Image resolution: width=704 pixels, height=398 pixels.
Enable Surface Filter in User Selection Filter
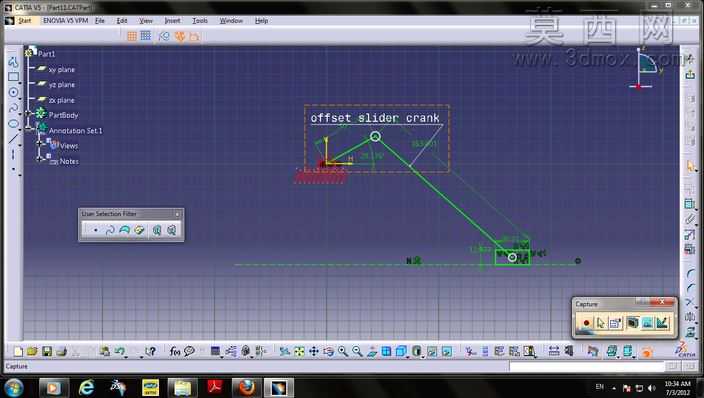(124, 230)
